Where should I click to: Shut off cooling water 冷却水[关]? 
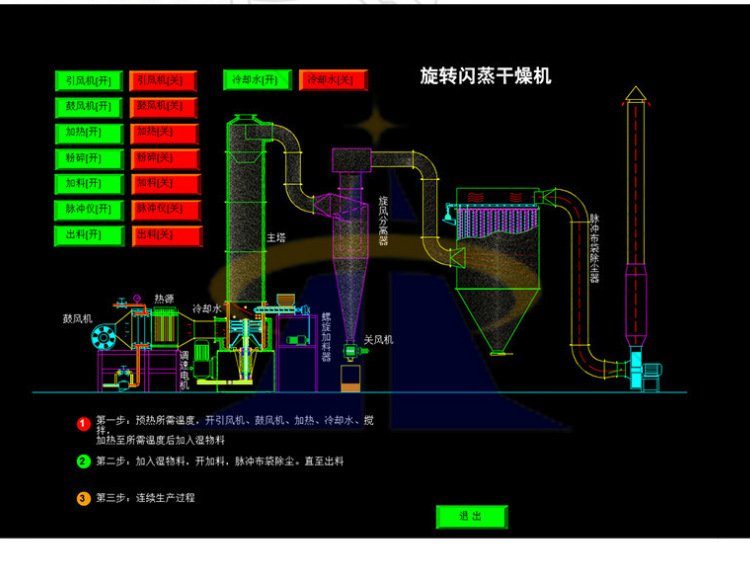click(x=333, y=80)
